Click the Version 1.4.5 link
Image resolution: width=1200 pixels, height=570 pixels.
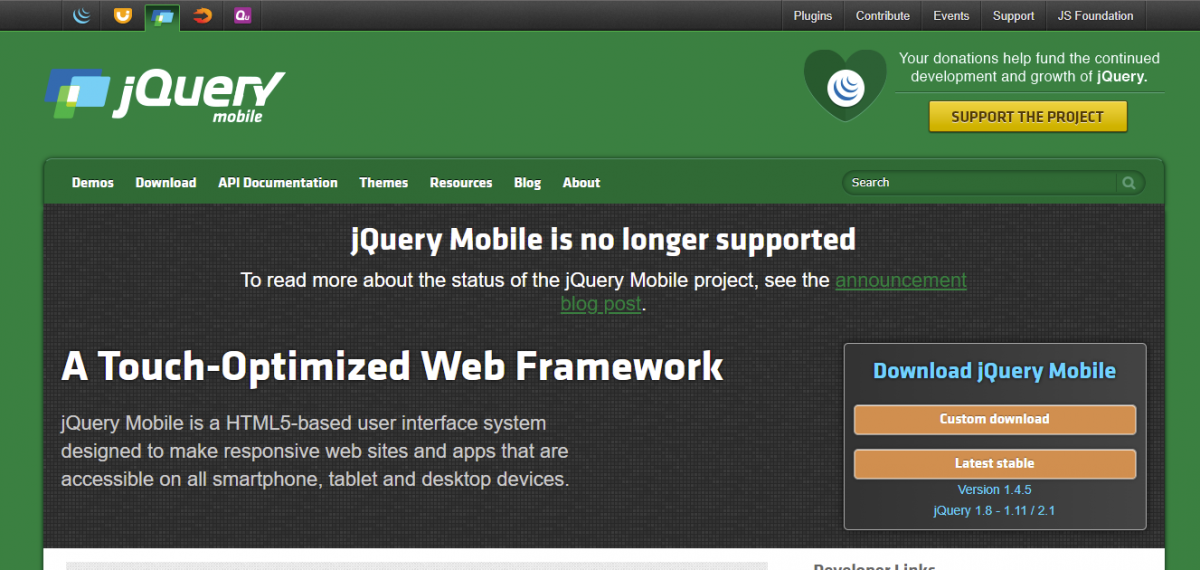(x=995, y=490)
